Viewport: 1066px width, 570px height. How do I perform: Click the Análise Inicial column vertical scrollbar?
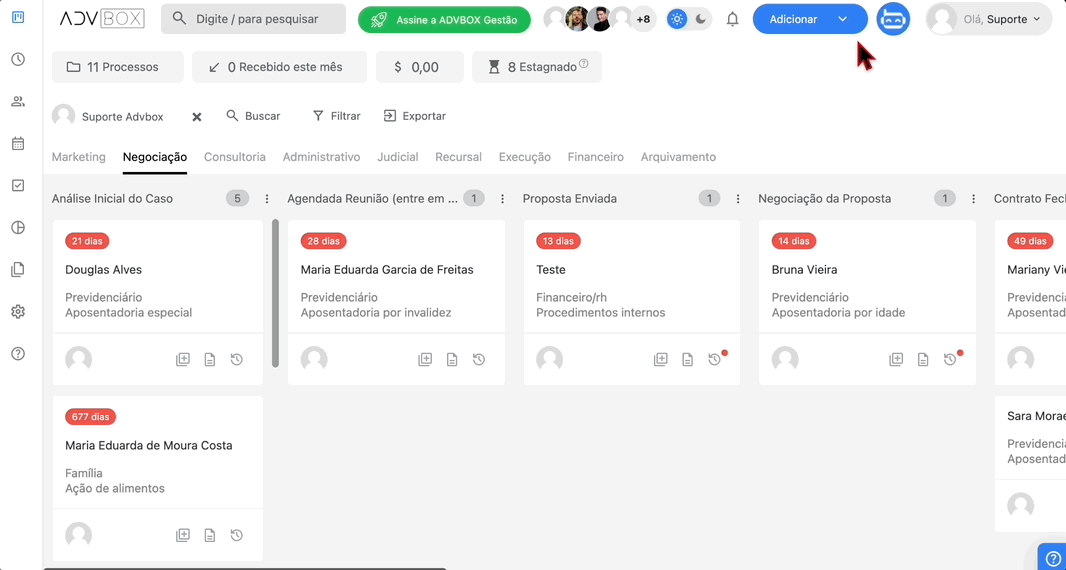275,293
